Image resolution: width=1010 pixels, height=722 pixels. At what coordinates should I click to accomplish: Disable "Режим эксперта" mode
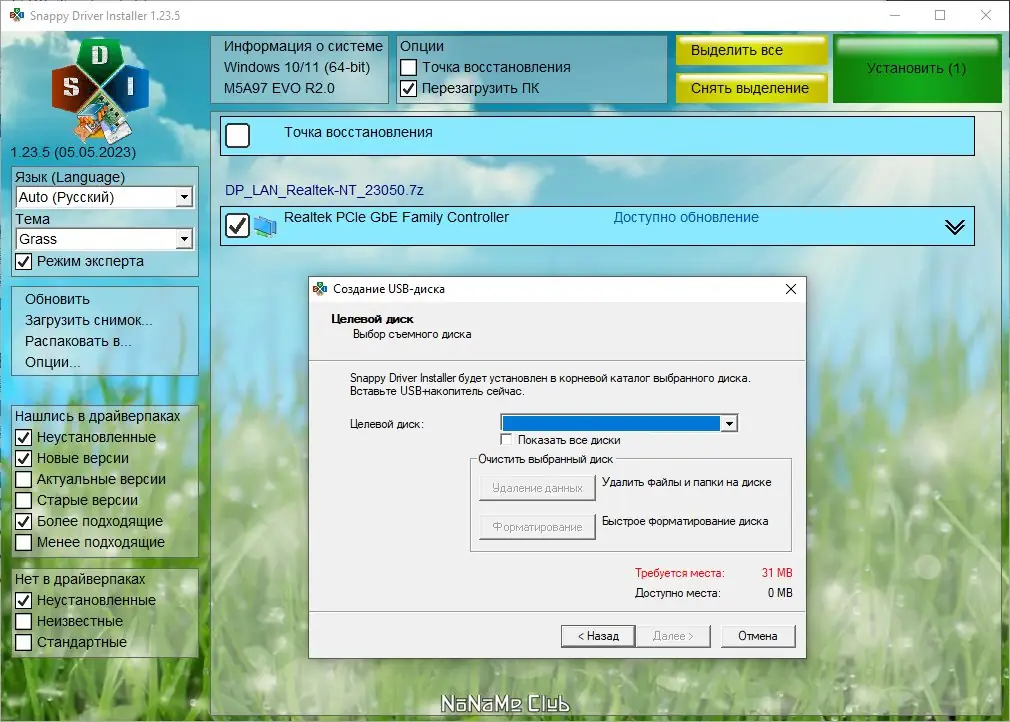[x=21, y=261]
